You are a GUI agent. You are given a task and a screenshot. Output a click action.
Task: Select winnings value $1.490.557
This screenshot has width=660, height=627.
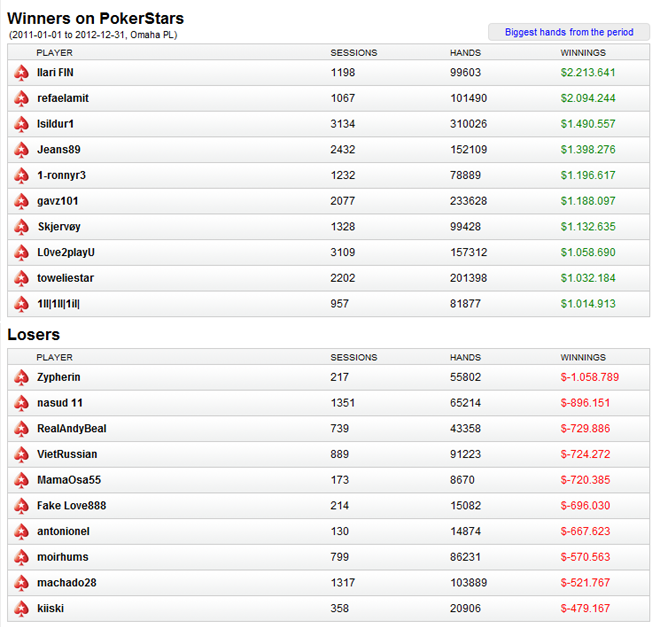(x=588, y=124)
